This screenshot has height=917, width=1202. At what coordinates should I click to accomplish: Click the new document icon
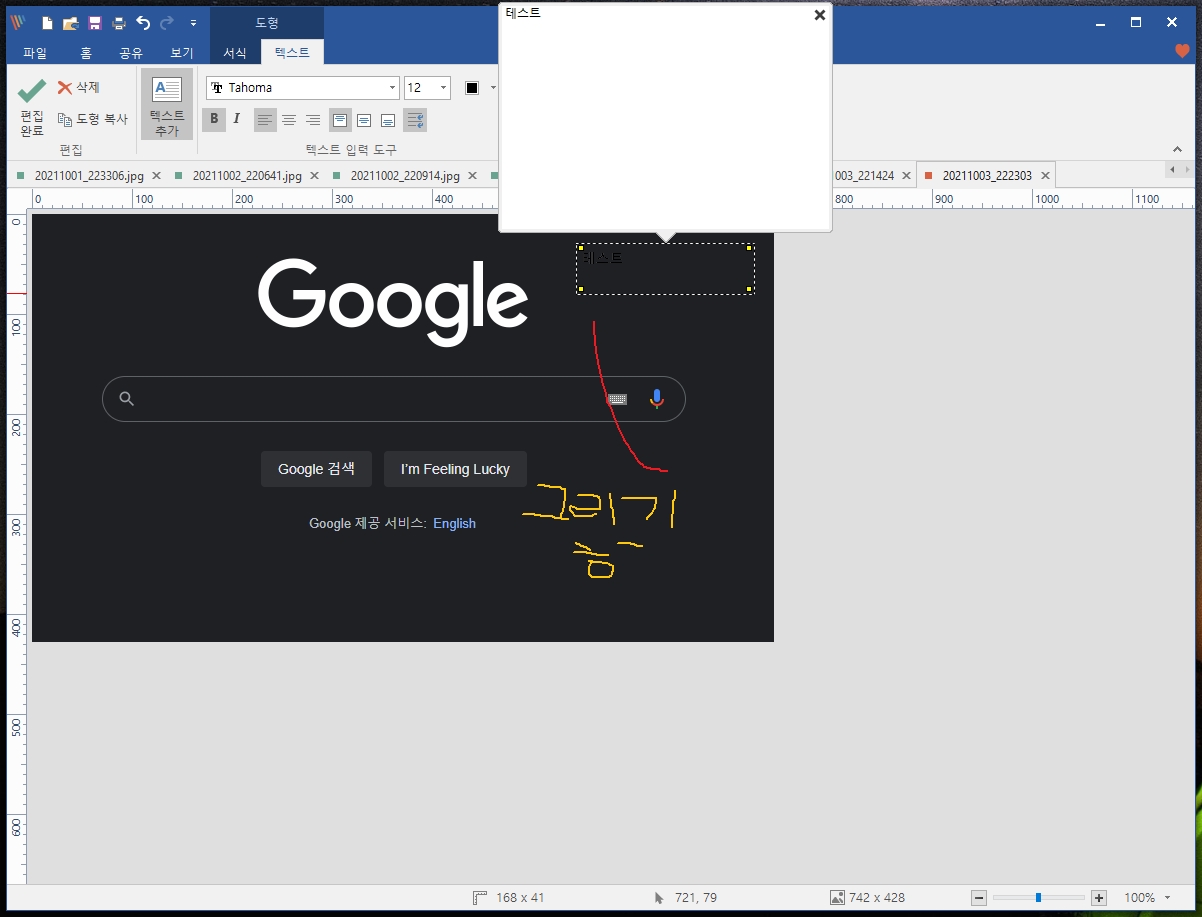pos(47,22)
